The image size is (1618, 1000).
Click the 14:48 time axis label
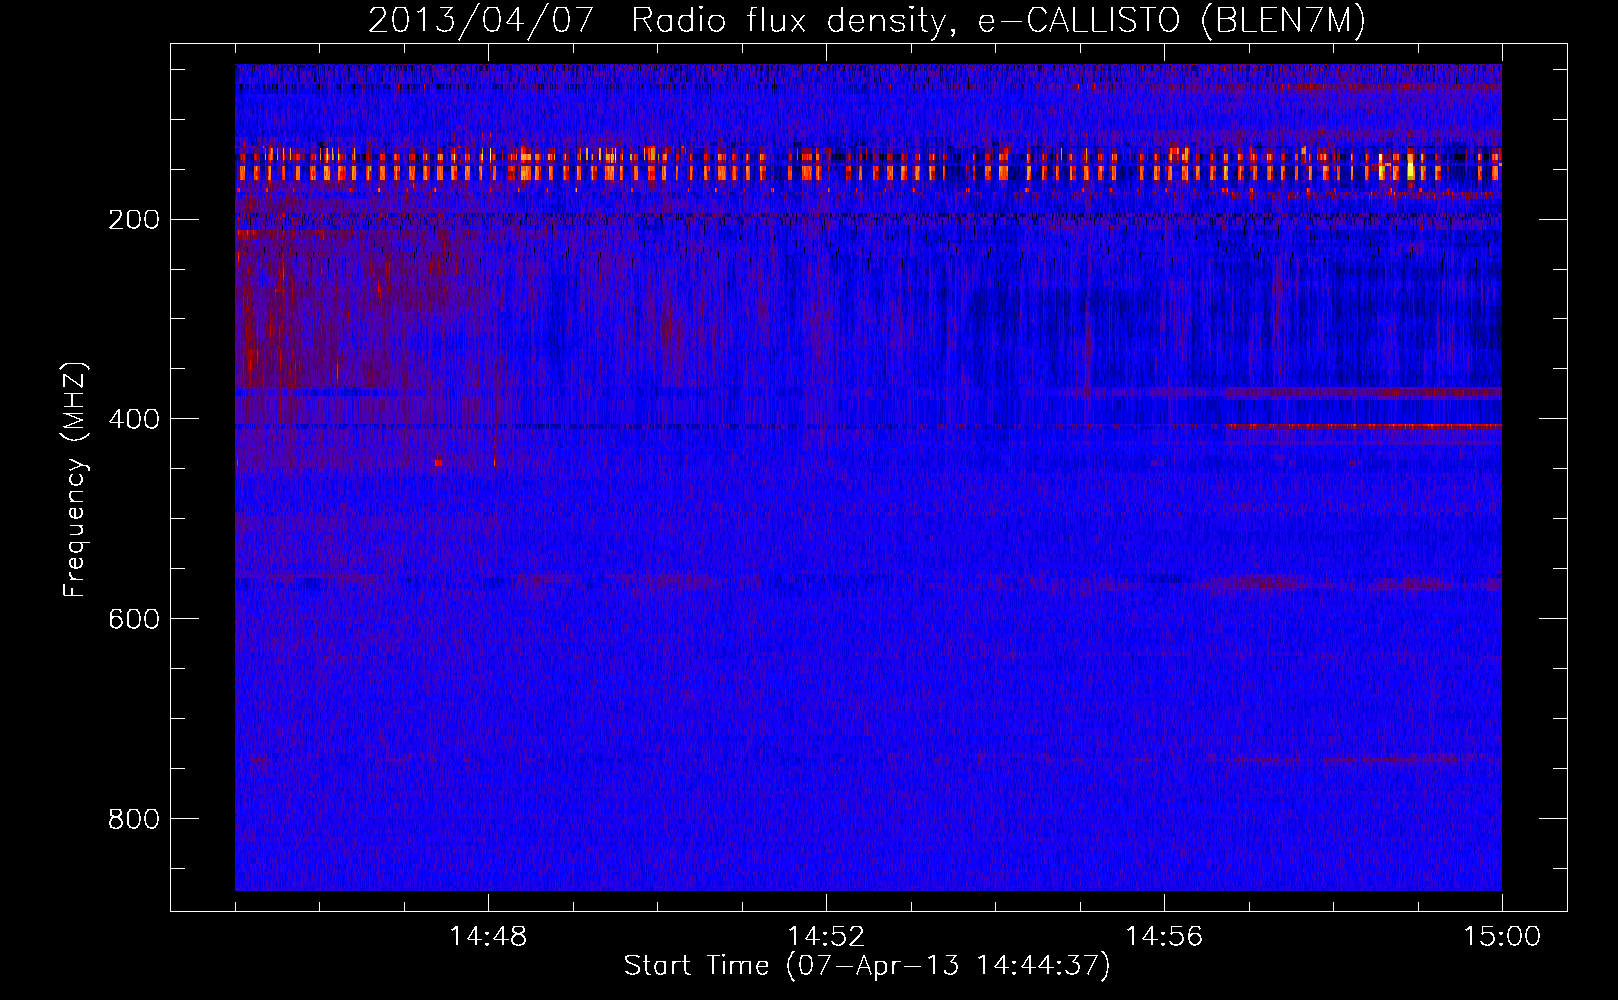[488, 937]
